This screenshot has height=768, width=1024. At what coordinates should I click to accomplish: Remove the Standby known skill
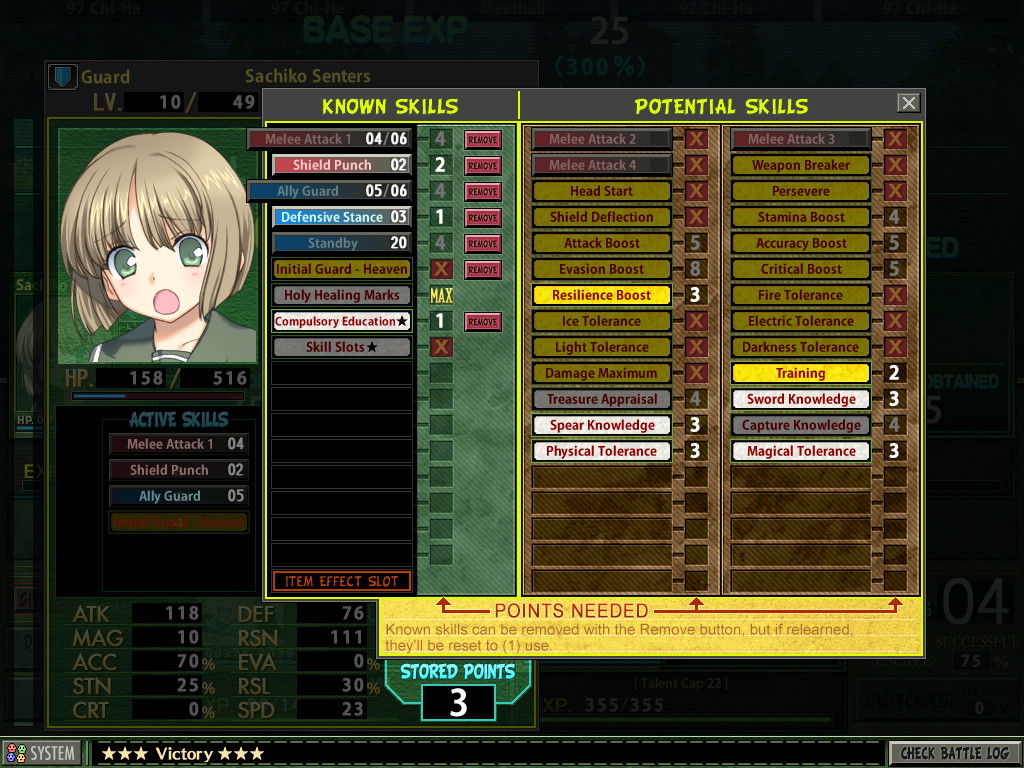tap(483, 244)
